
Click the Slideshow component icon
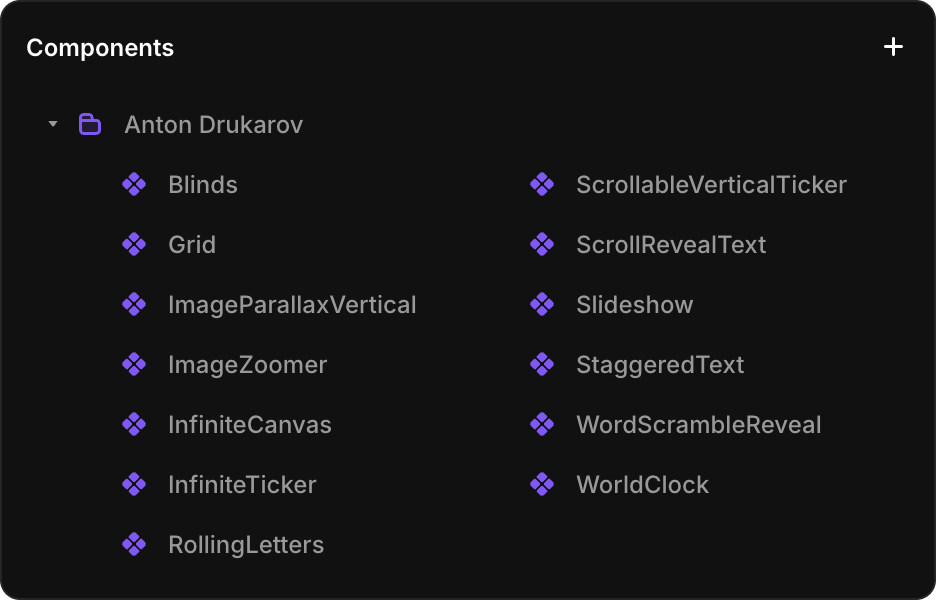pyautogui.click(x=542, y=305)
